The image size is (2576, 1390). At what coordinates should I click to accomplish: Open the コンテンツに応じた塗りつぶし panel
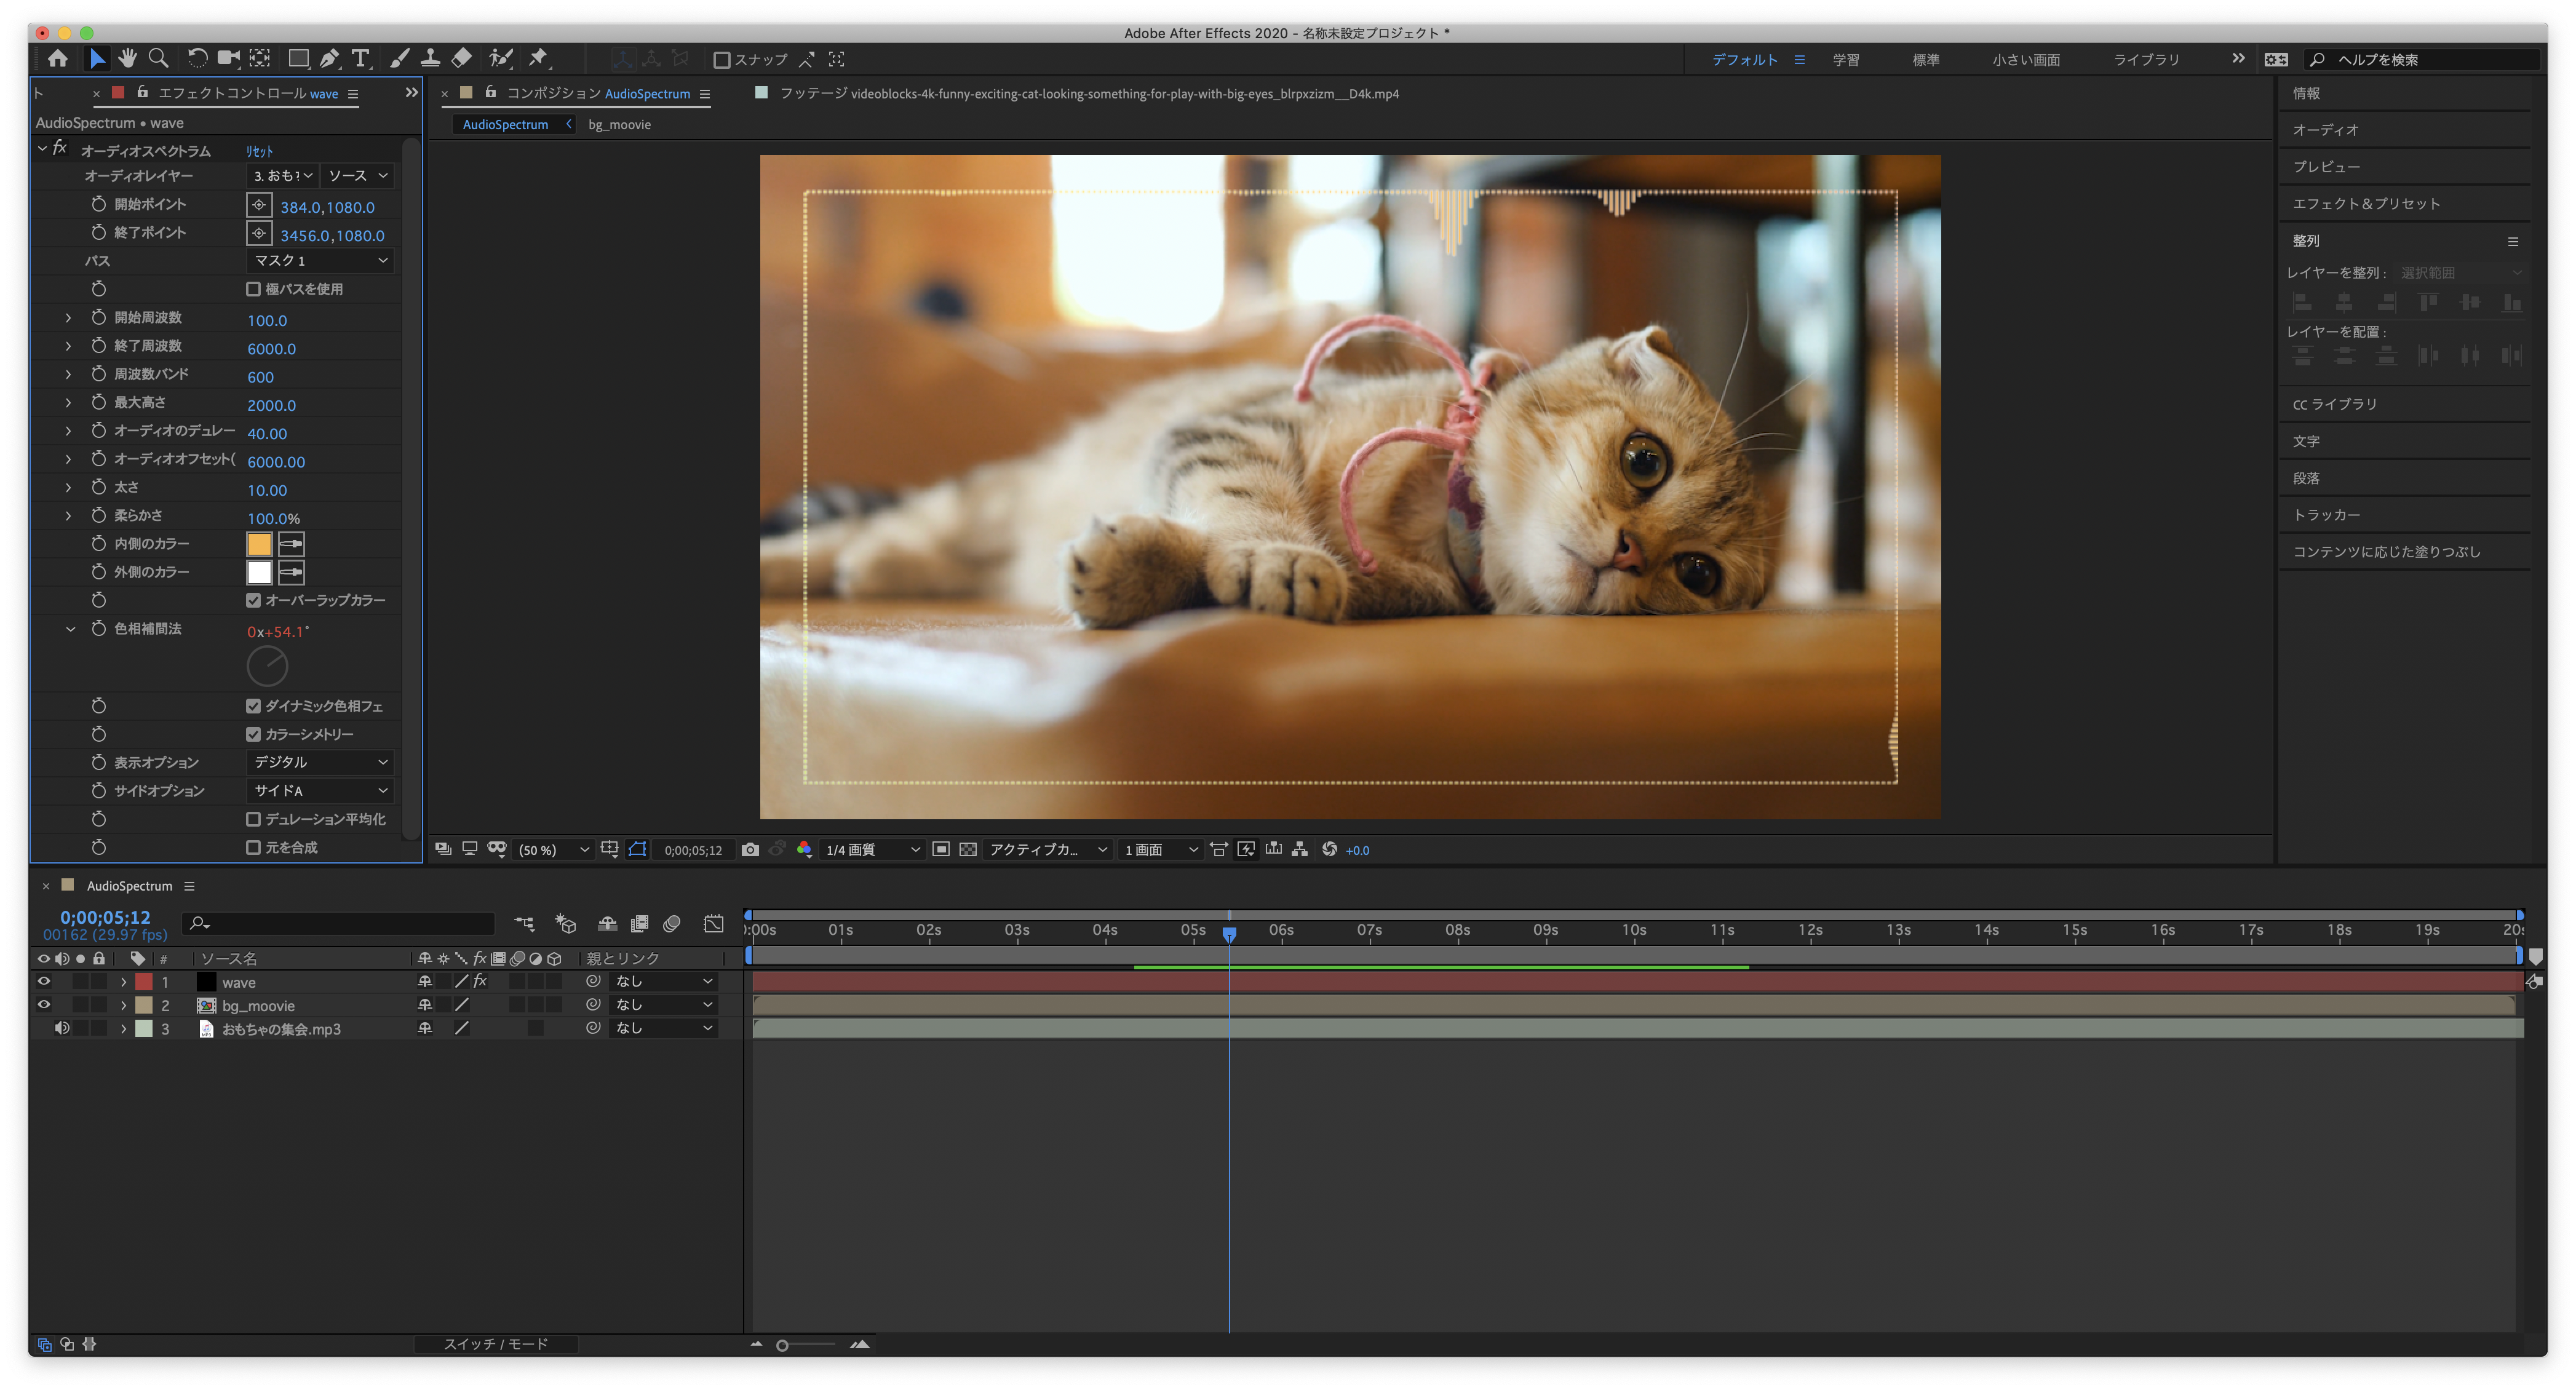tap(2386, 552)
